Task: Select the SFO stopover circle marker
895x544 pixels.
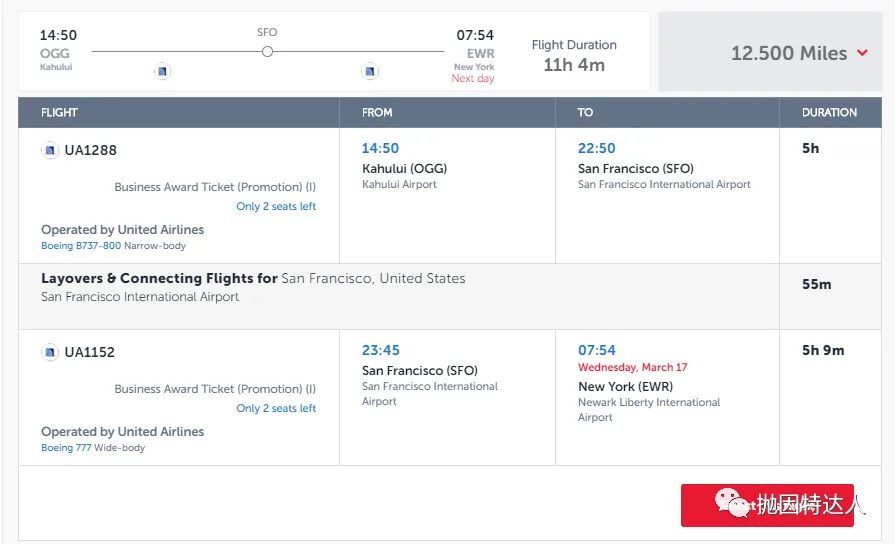Action: [x=267, y=51]
